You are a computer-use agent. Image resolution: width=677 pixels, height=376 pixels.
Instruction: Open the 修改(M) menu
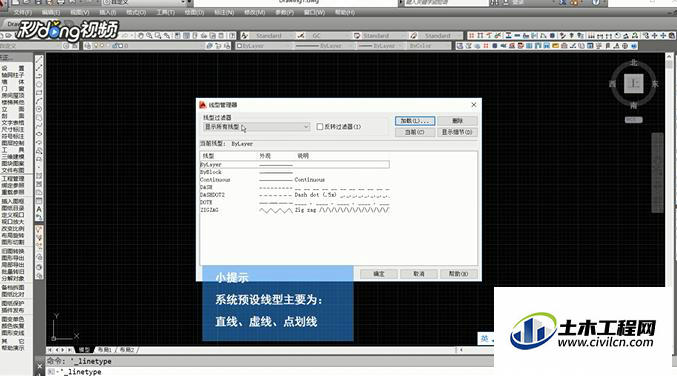tap(255, 13)
